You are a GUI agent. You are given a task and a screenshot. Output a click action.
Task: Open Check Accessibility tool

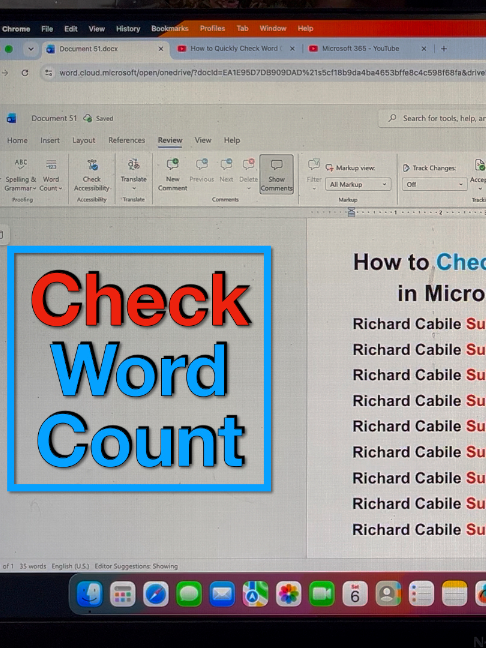92,175
